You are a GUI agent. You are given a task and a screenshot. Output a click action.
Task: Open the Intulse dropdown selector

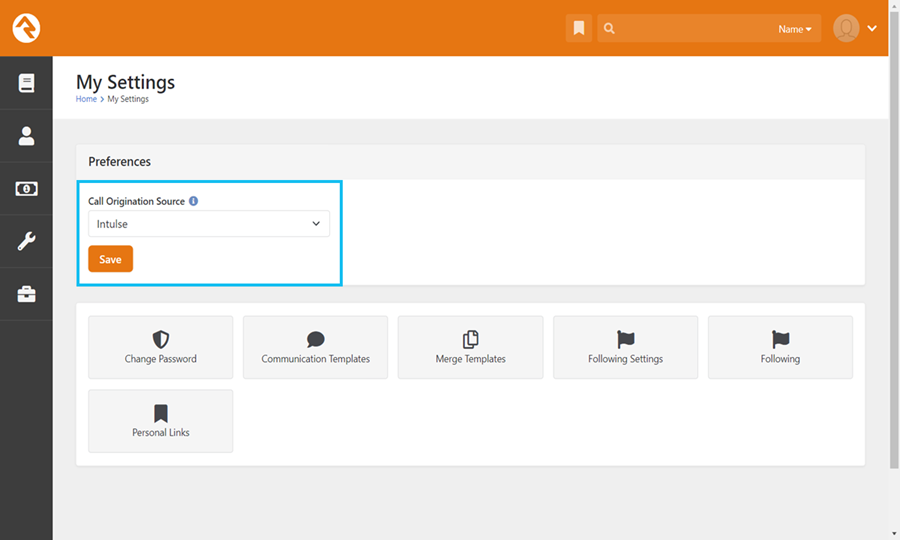click(209, 224)
